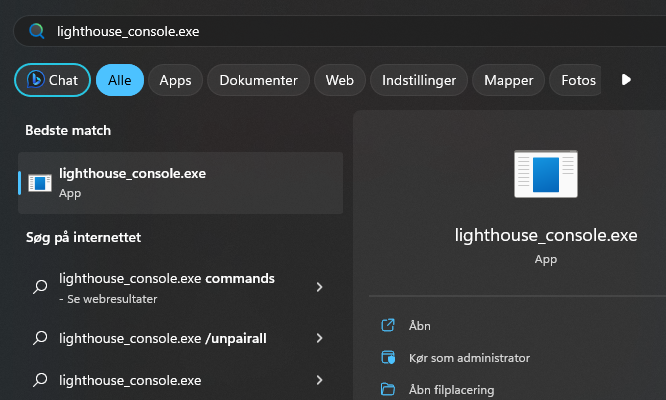Image resolution: width=666 pixels, height=400 pixels.
Task: Click the large app thumbnail in preview pane
Action: [546, 174]
